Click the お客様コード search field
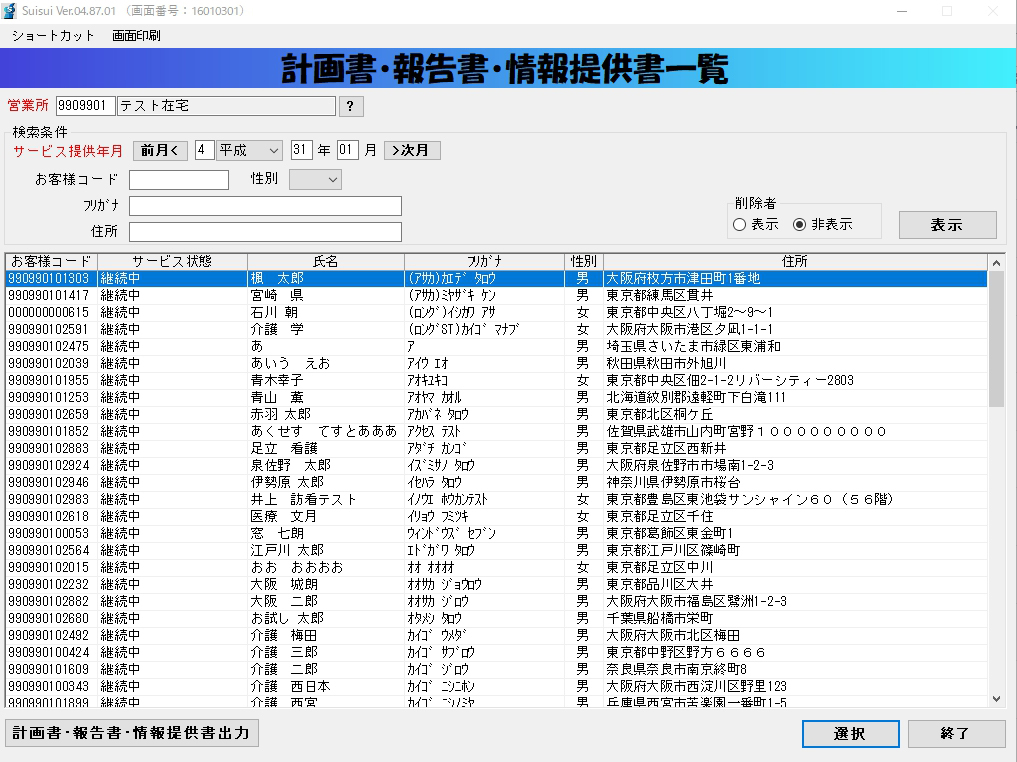Image resolution: width=1017 pixels, height=762 pixels. (179, 180)
